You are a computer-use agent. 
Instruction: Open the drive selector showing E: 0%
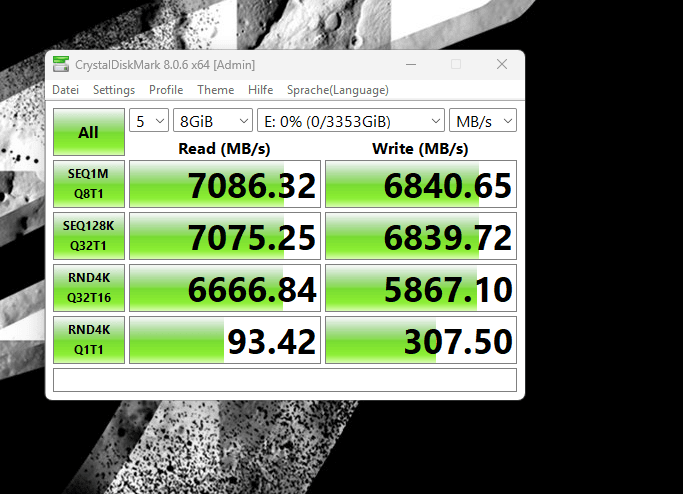pyautogui.click(x=351, y=120)
